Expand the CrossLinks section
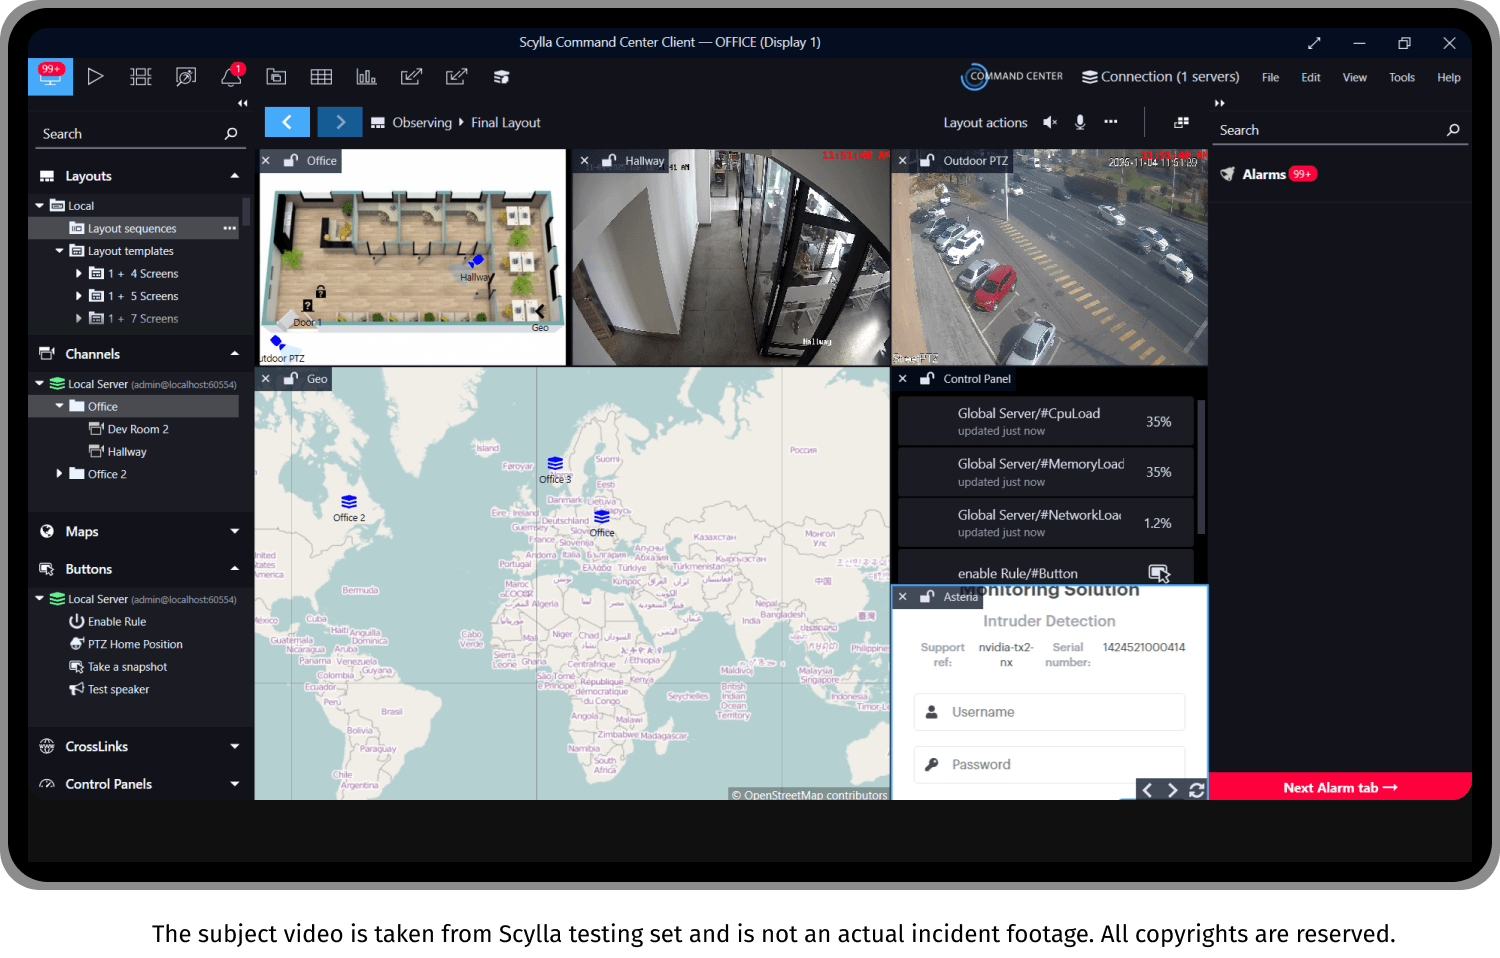 pyautogui.click(x=235, y=746)
